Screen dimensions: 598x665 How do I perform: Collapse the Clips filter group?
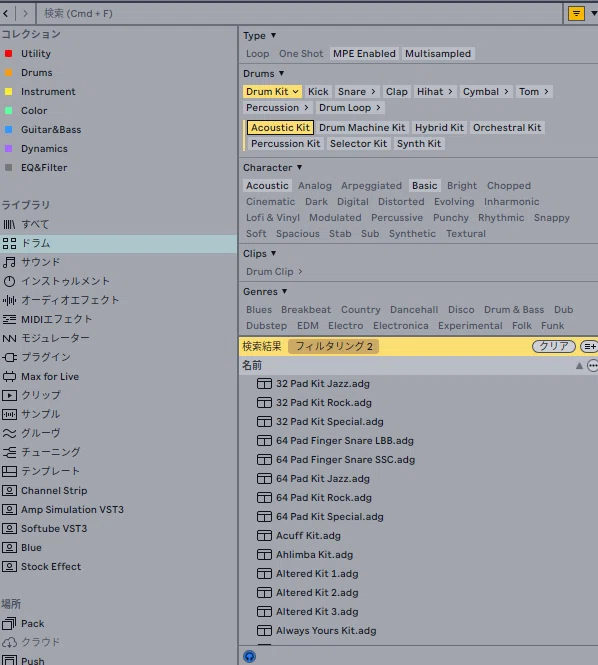pos(274,253)
